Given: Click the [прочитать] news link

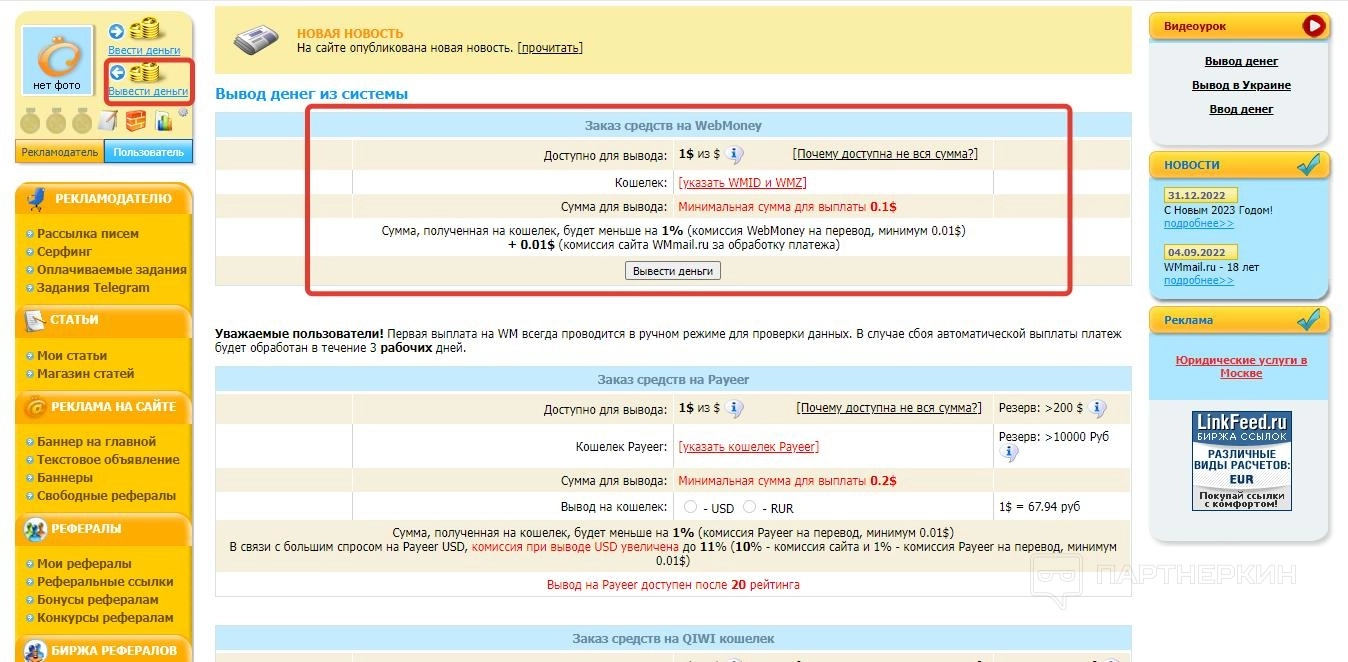Looking at the screenshot, I should pyautogui.click(x=550, y=48).
